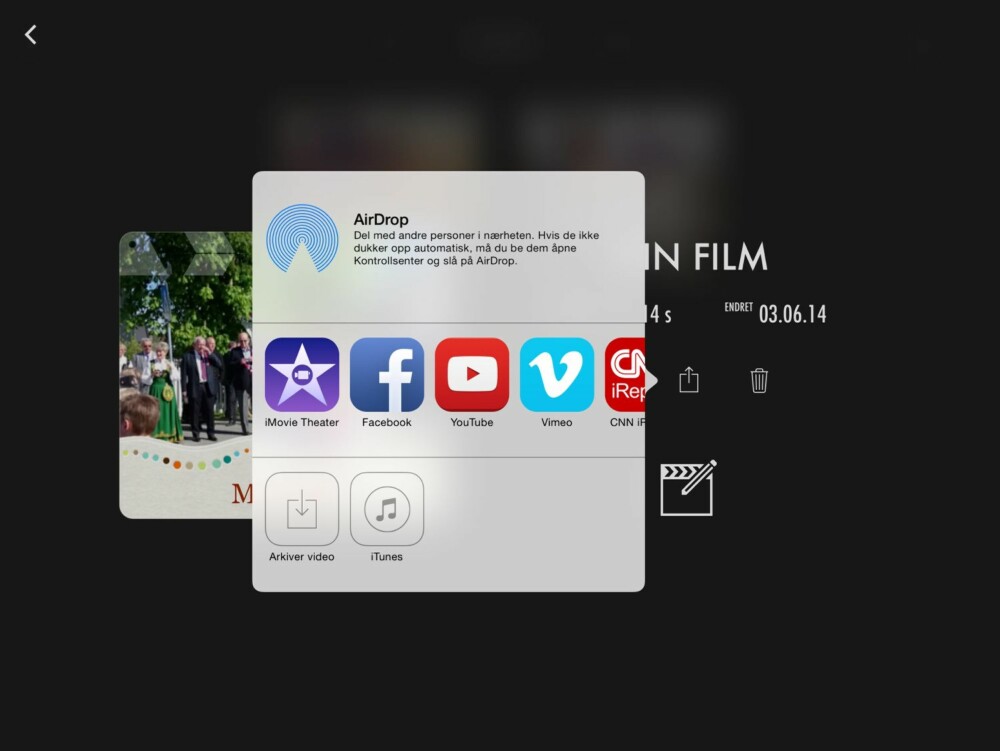The image size is (1000, 751).
Task: Share the video to Vimeo
Action: (557, 375)
